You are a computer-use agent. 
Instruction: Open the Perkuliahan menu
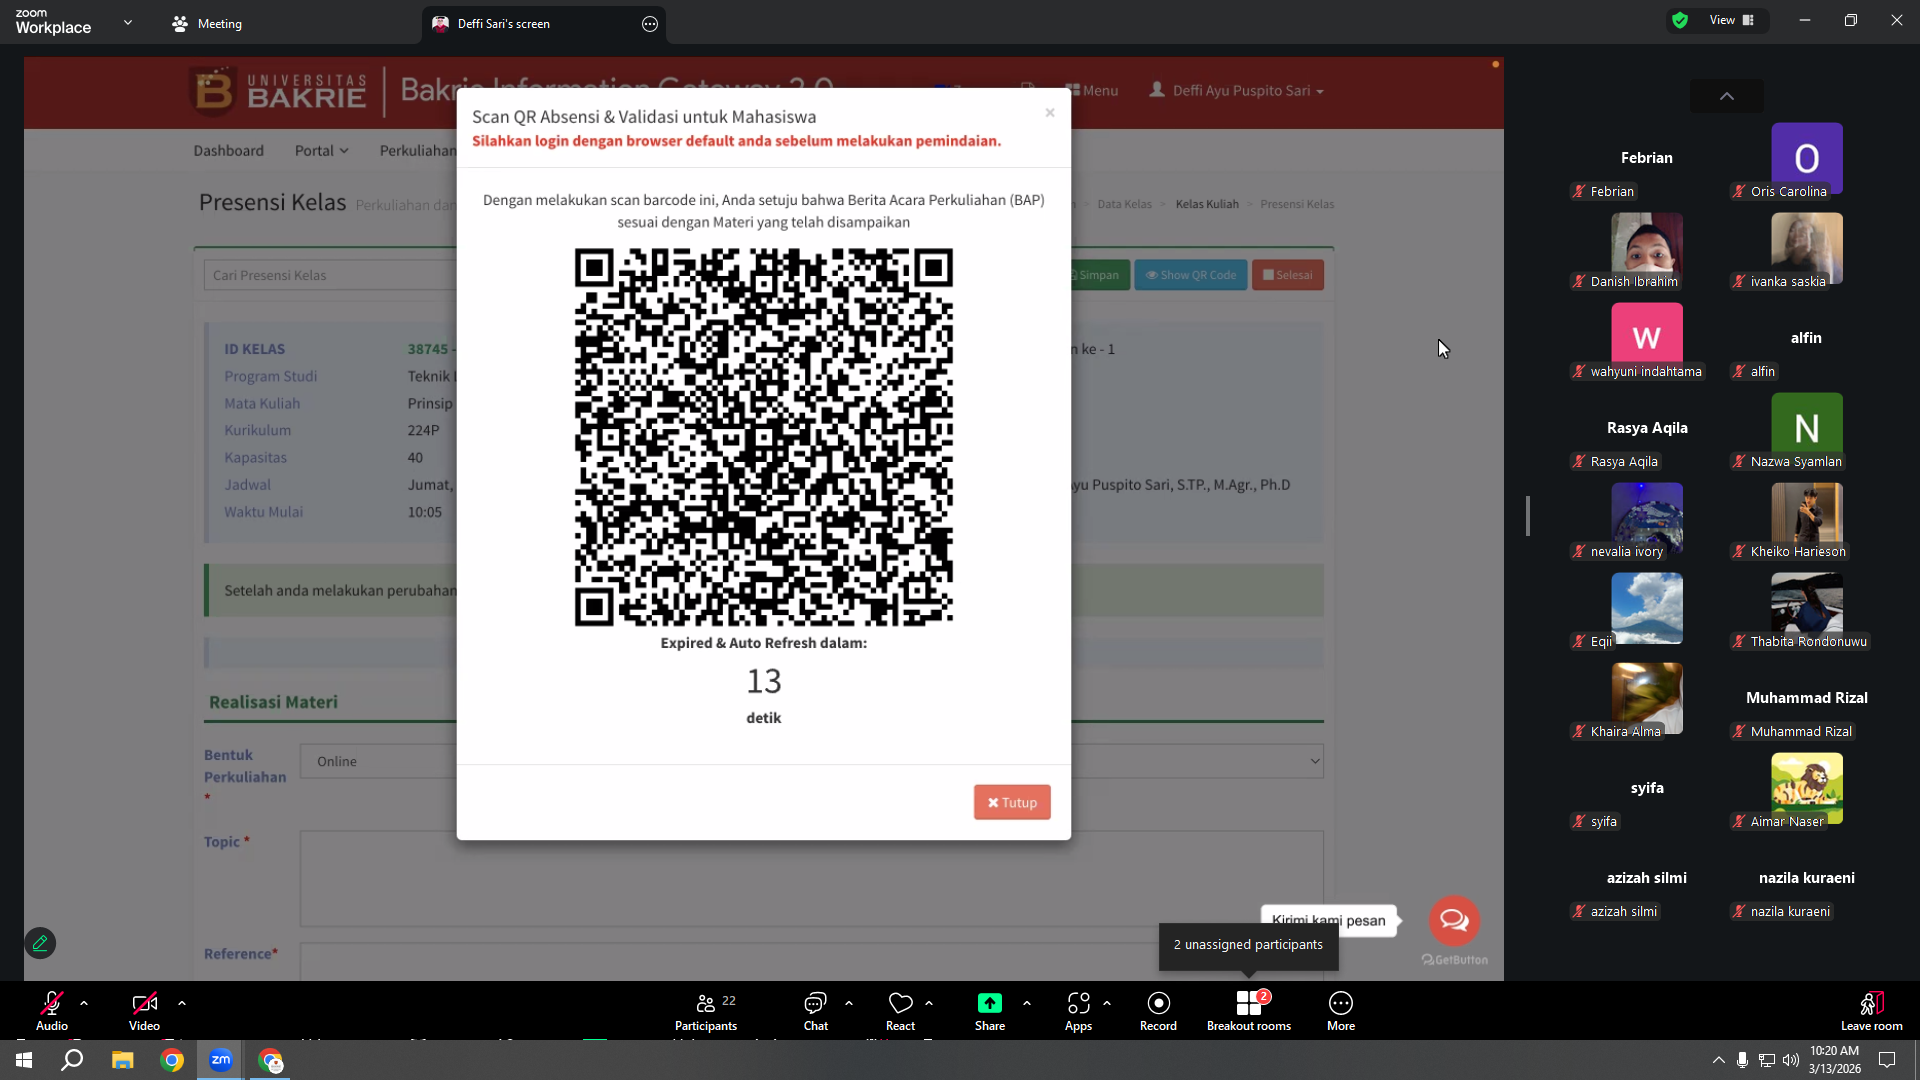pos(418,150)
